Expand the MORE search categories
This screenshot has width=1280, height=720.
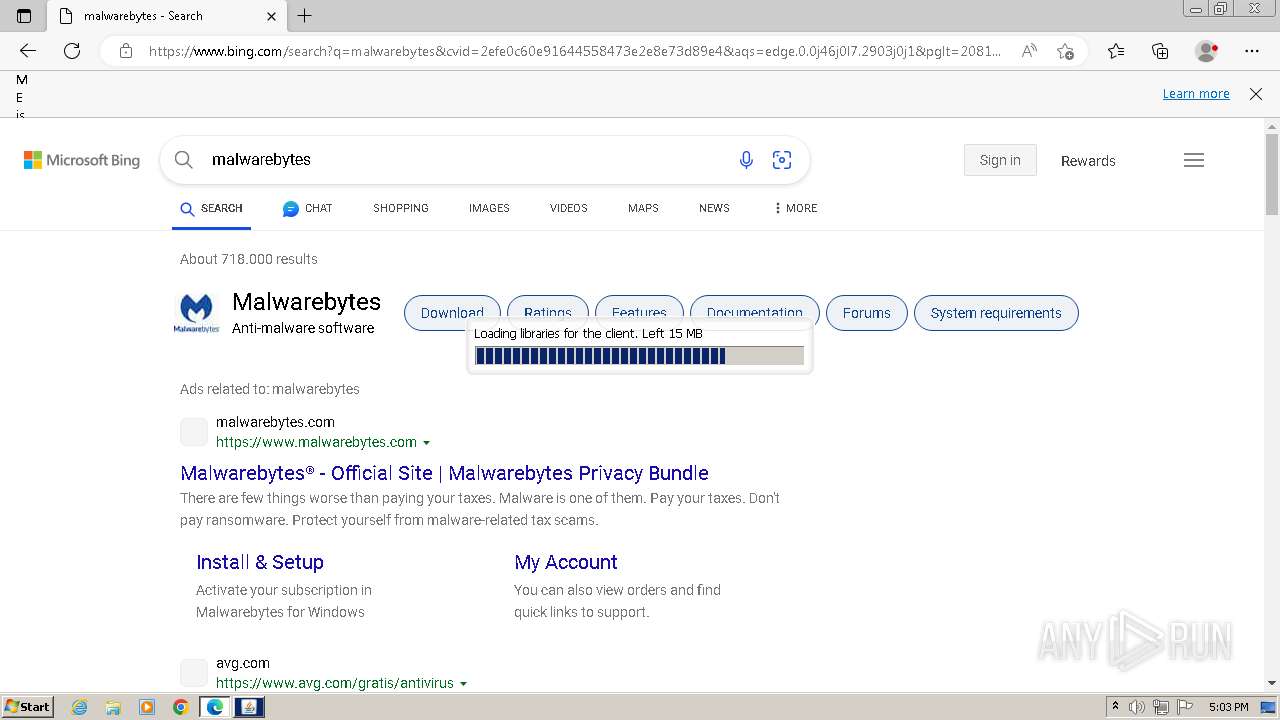click(795, 208)
